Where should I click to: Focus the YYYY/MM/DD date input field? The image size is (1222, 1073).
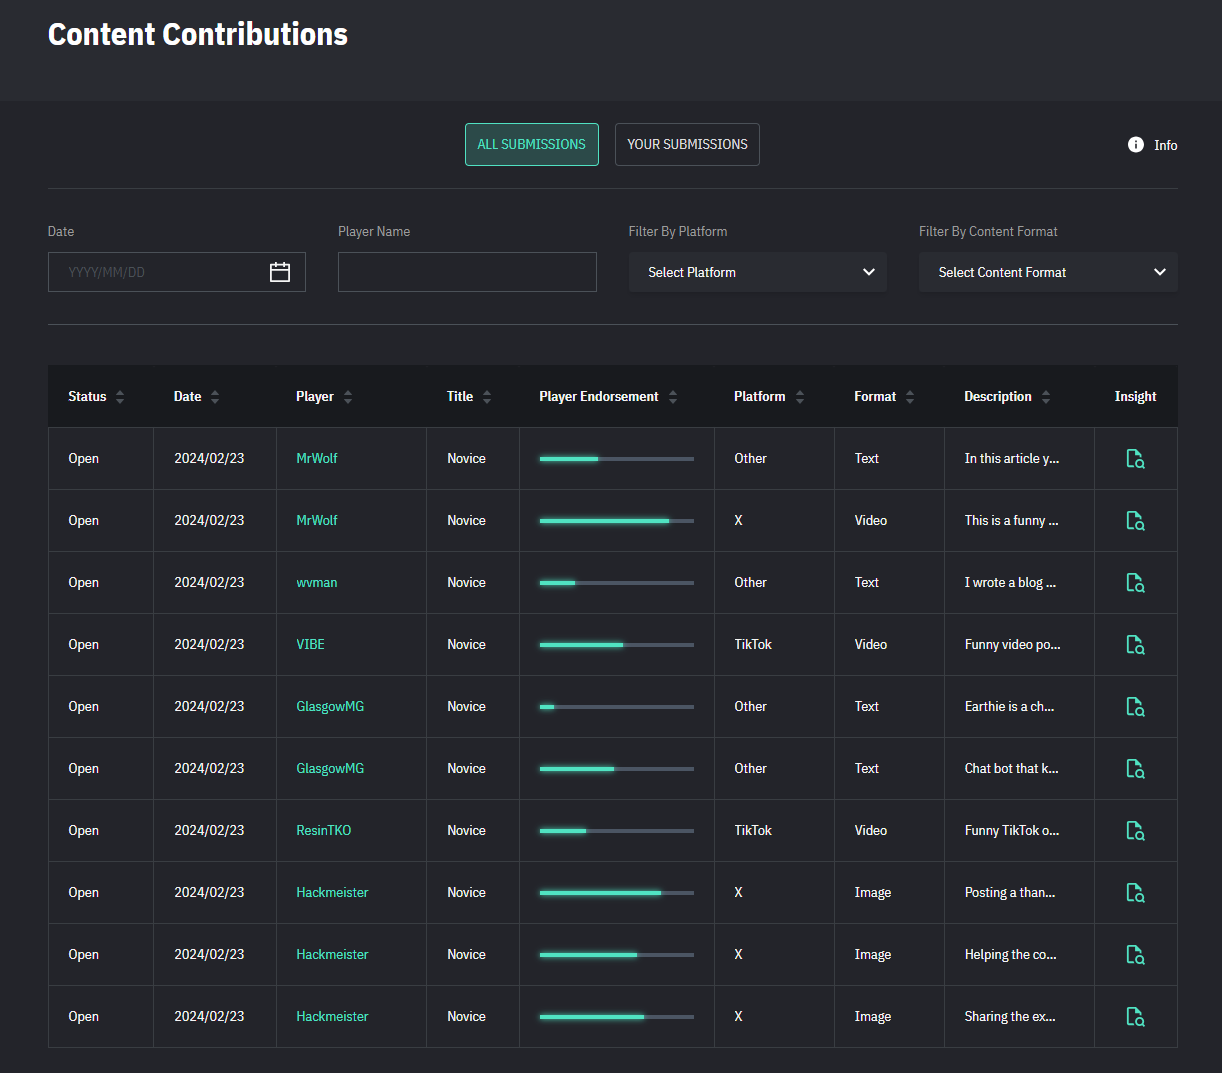pos(155,272)
